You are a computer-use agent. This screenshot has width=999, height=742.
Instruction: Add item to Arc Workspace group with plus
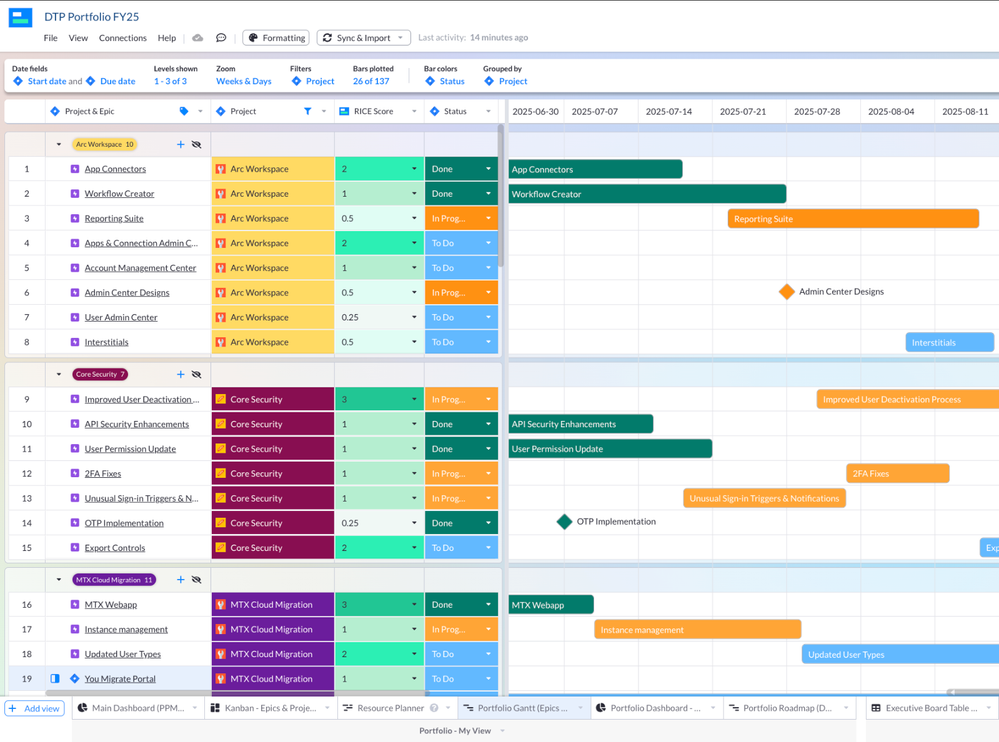pyautogui.click(x=180, y=145)
